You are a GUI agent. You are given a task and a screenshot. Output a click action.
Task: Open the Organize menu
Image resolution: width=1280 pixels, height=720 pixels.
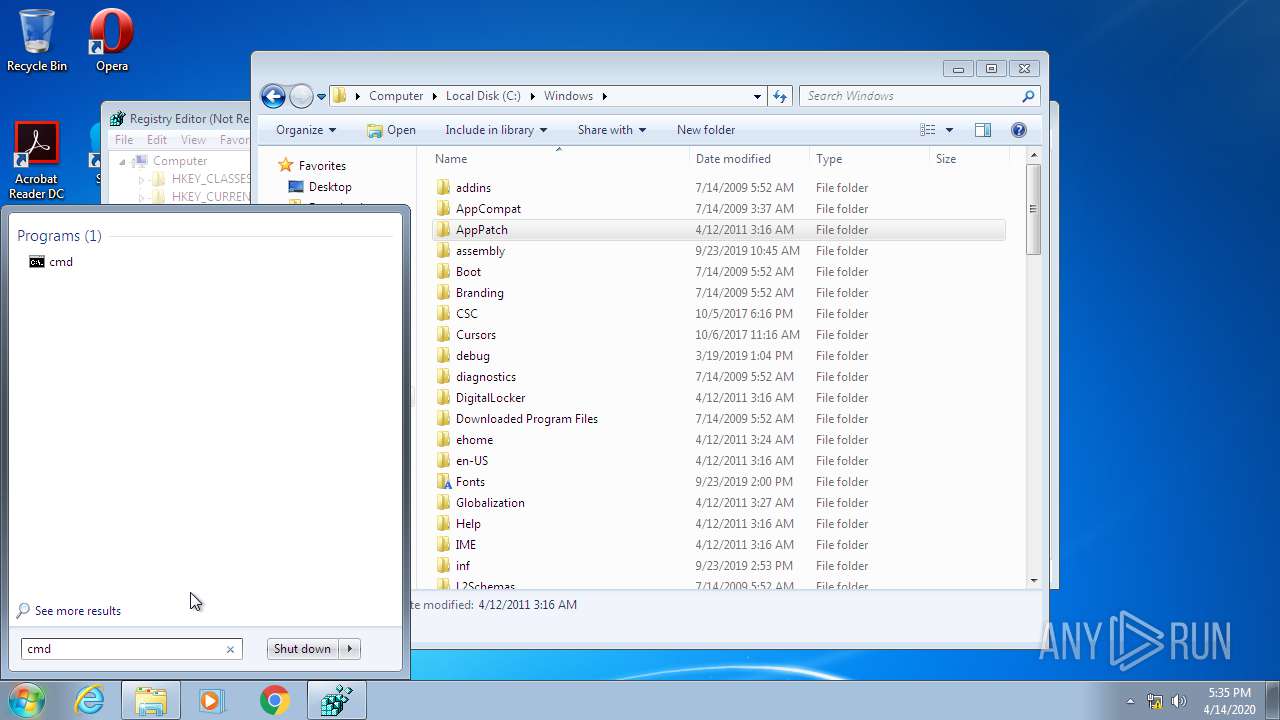click(306, 130)
